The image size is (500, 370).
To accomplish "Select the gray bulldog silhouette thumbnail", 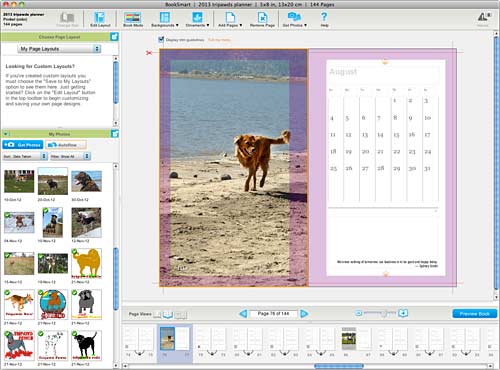I will click(86, 304).
